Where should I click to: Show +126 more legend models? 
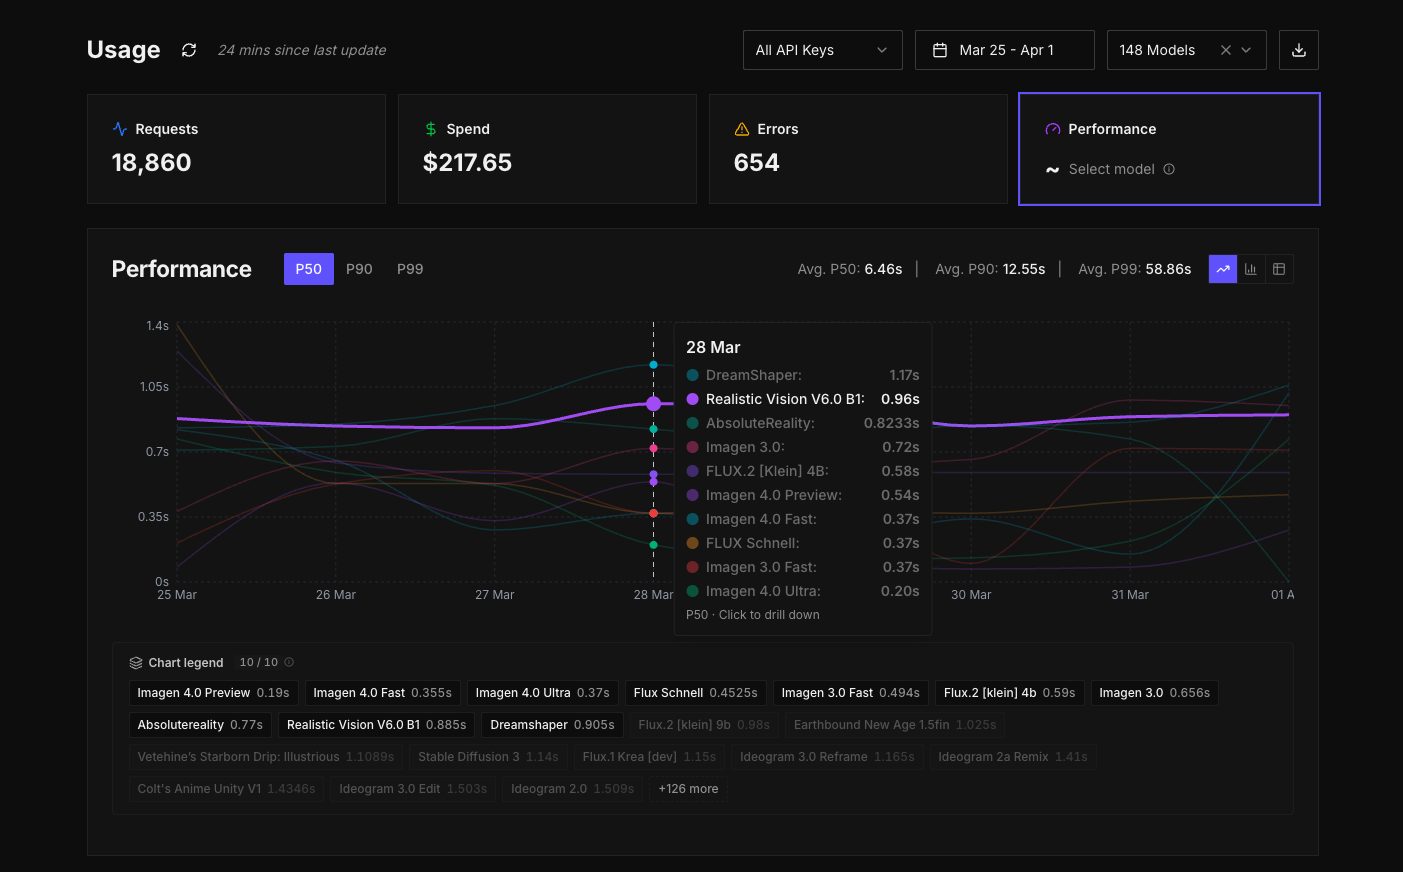[688, 789]
